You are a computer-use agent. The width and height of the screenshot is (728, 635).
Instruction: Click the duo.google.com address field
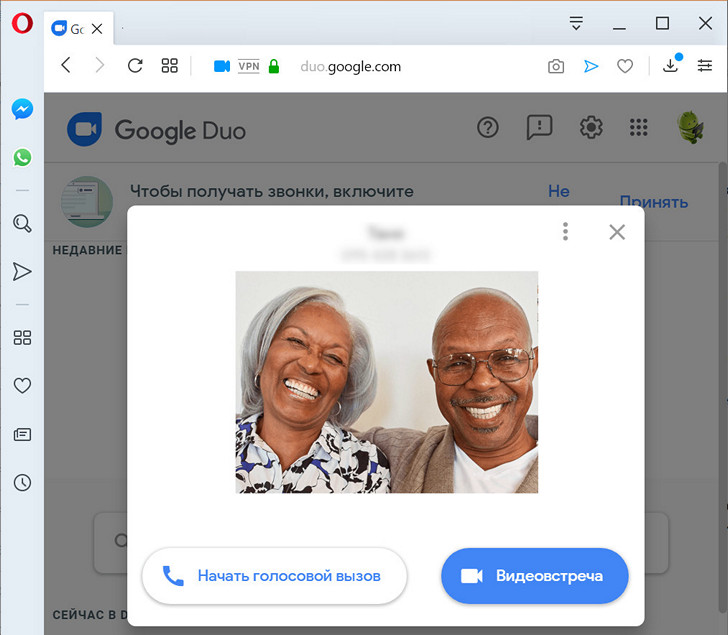pyautogui.click(x=351, y=66)
